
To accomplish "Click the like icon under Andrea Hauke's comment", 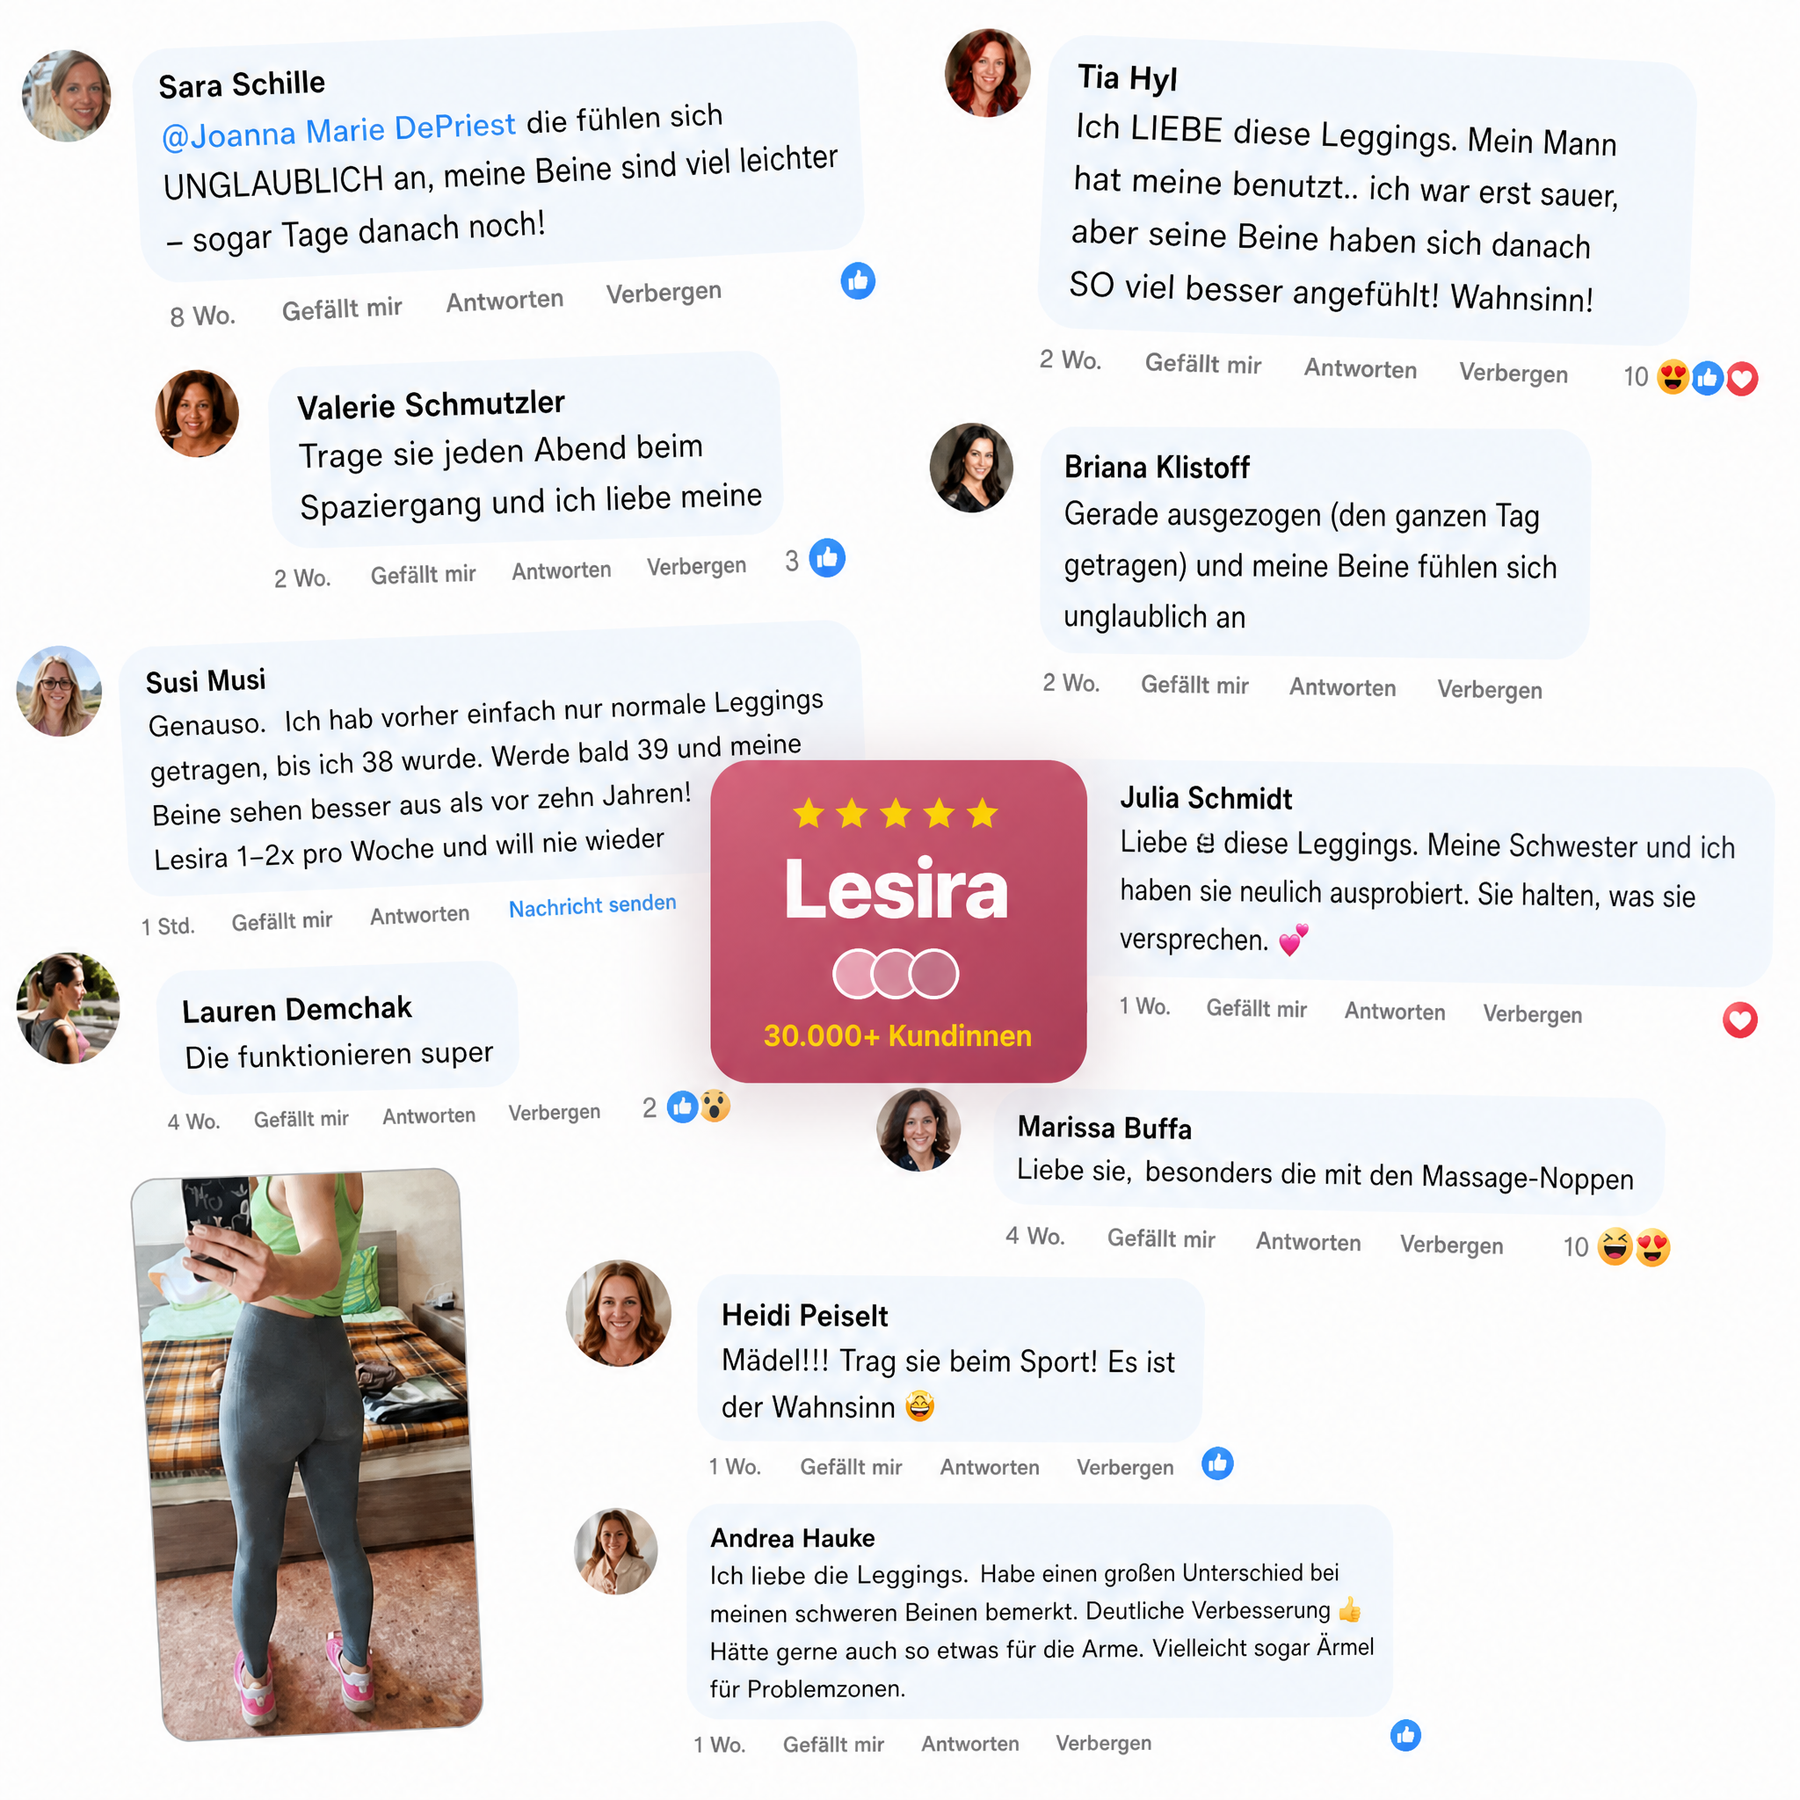I will click(x=1406, y=1736).
